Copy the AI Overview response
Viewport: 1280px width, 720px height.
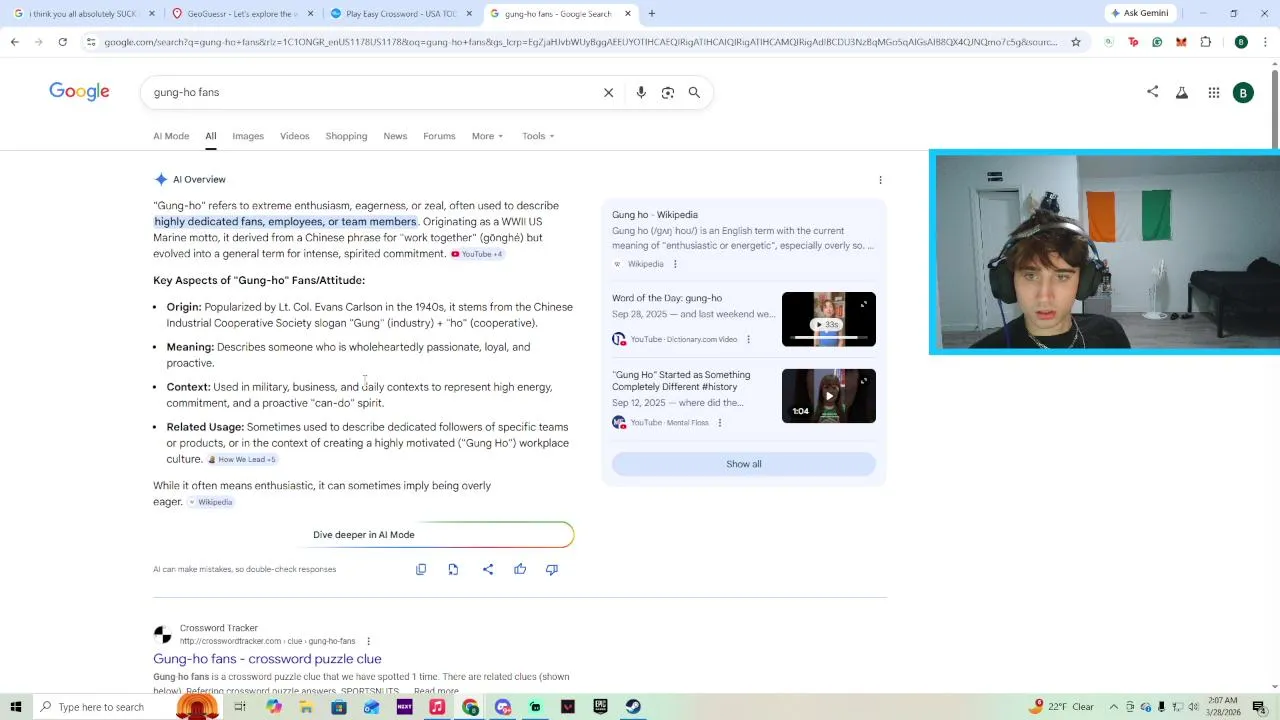[421, 569]
